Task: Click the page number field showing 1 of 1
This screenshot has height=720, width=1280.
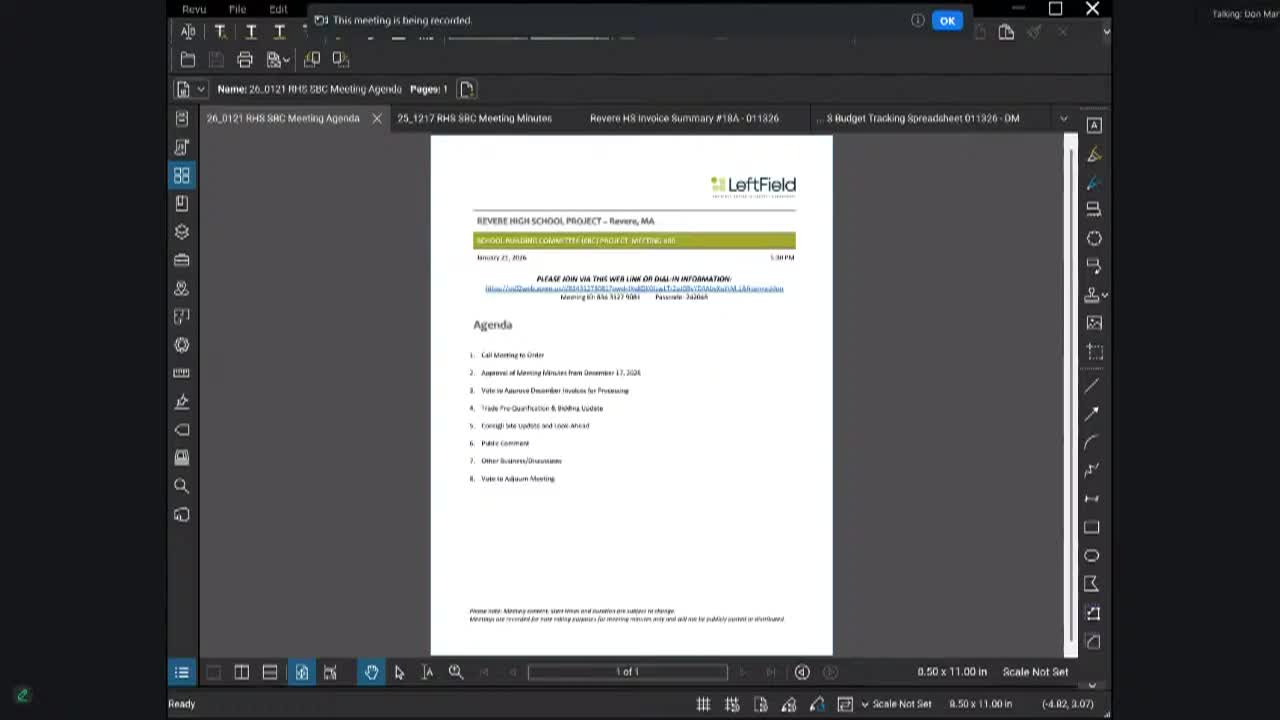Action: coord(627,672)
